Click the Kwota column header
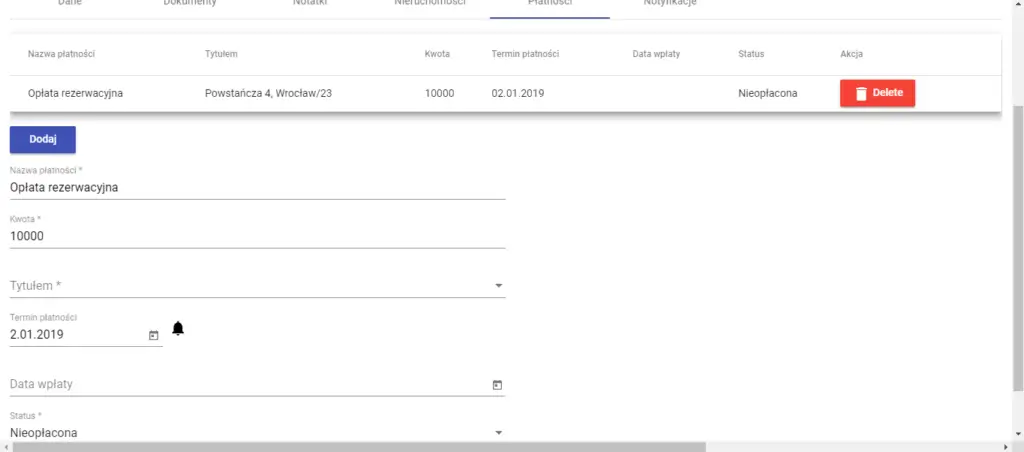The height and width of the screenshot is (452, 1024). 439,53
